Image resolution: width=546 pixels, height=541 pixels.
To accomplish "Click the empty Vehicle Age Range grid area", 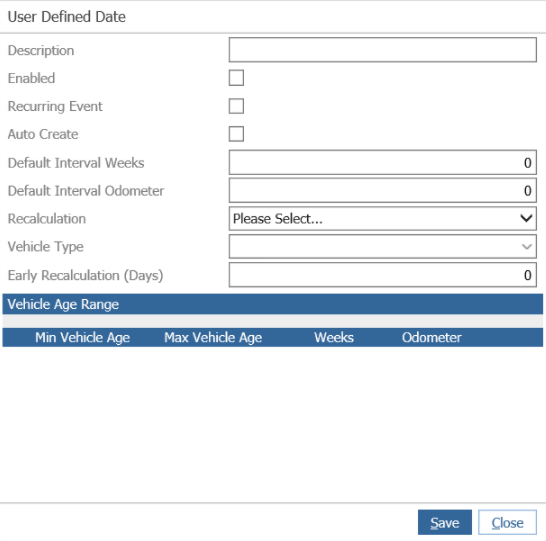I will (x=273, y=423).
